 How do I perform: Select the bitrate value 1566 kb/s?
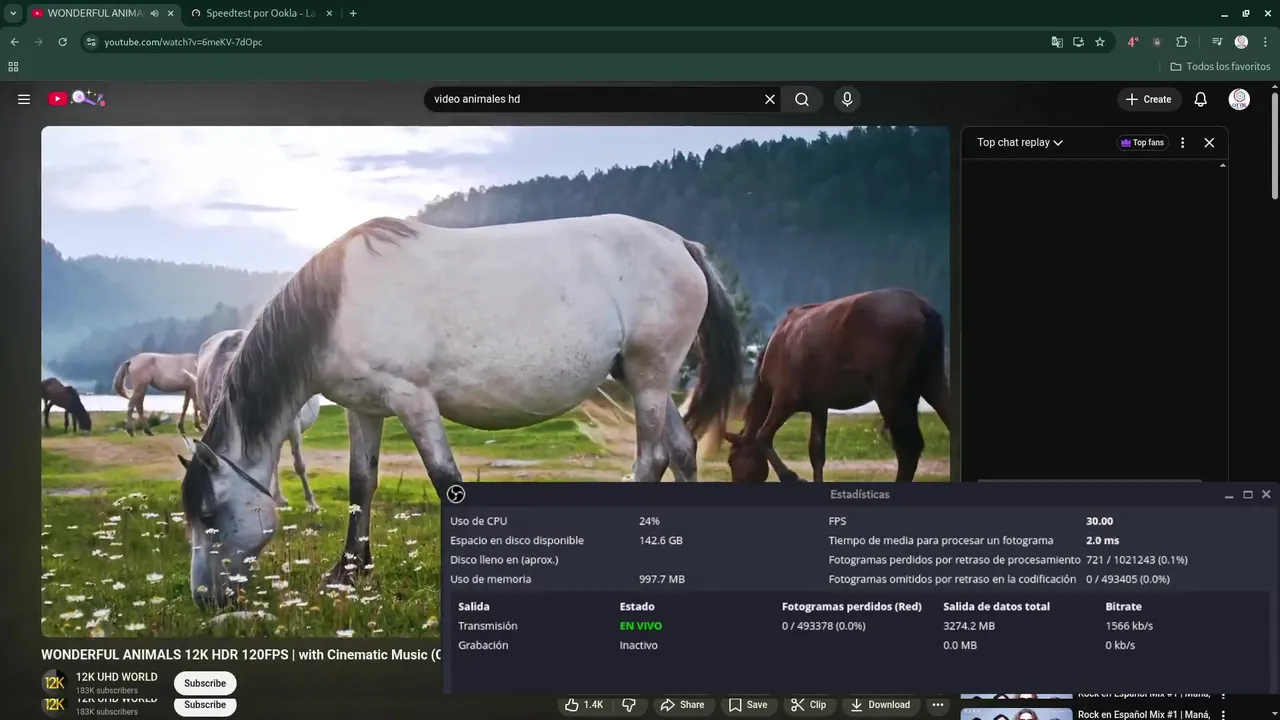1129,626
